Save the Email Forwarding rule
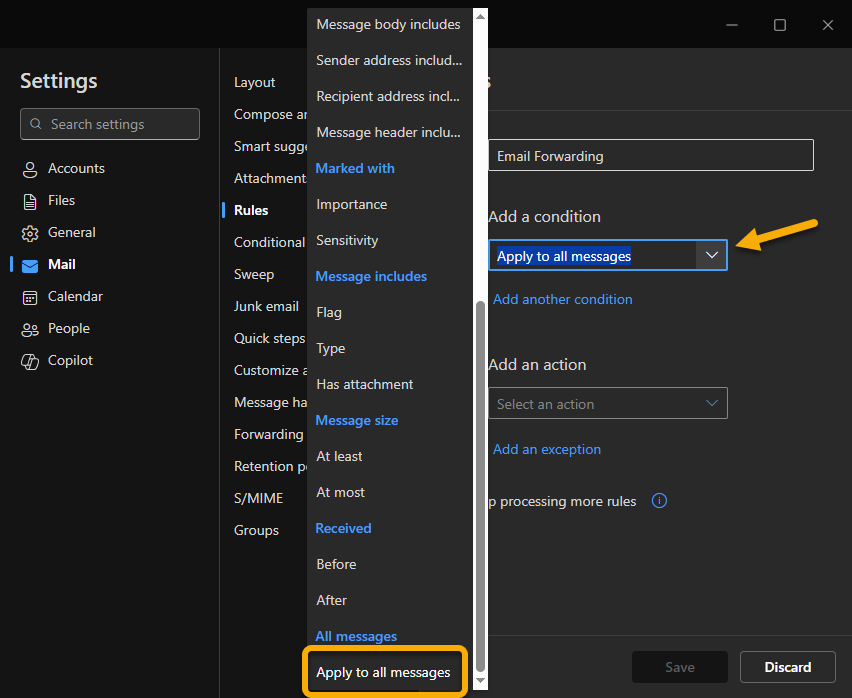The height and width of the screenshot is (698, 852). click(x=679, y=667)
